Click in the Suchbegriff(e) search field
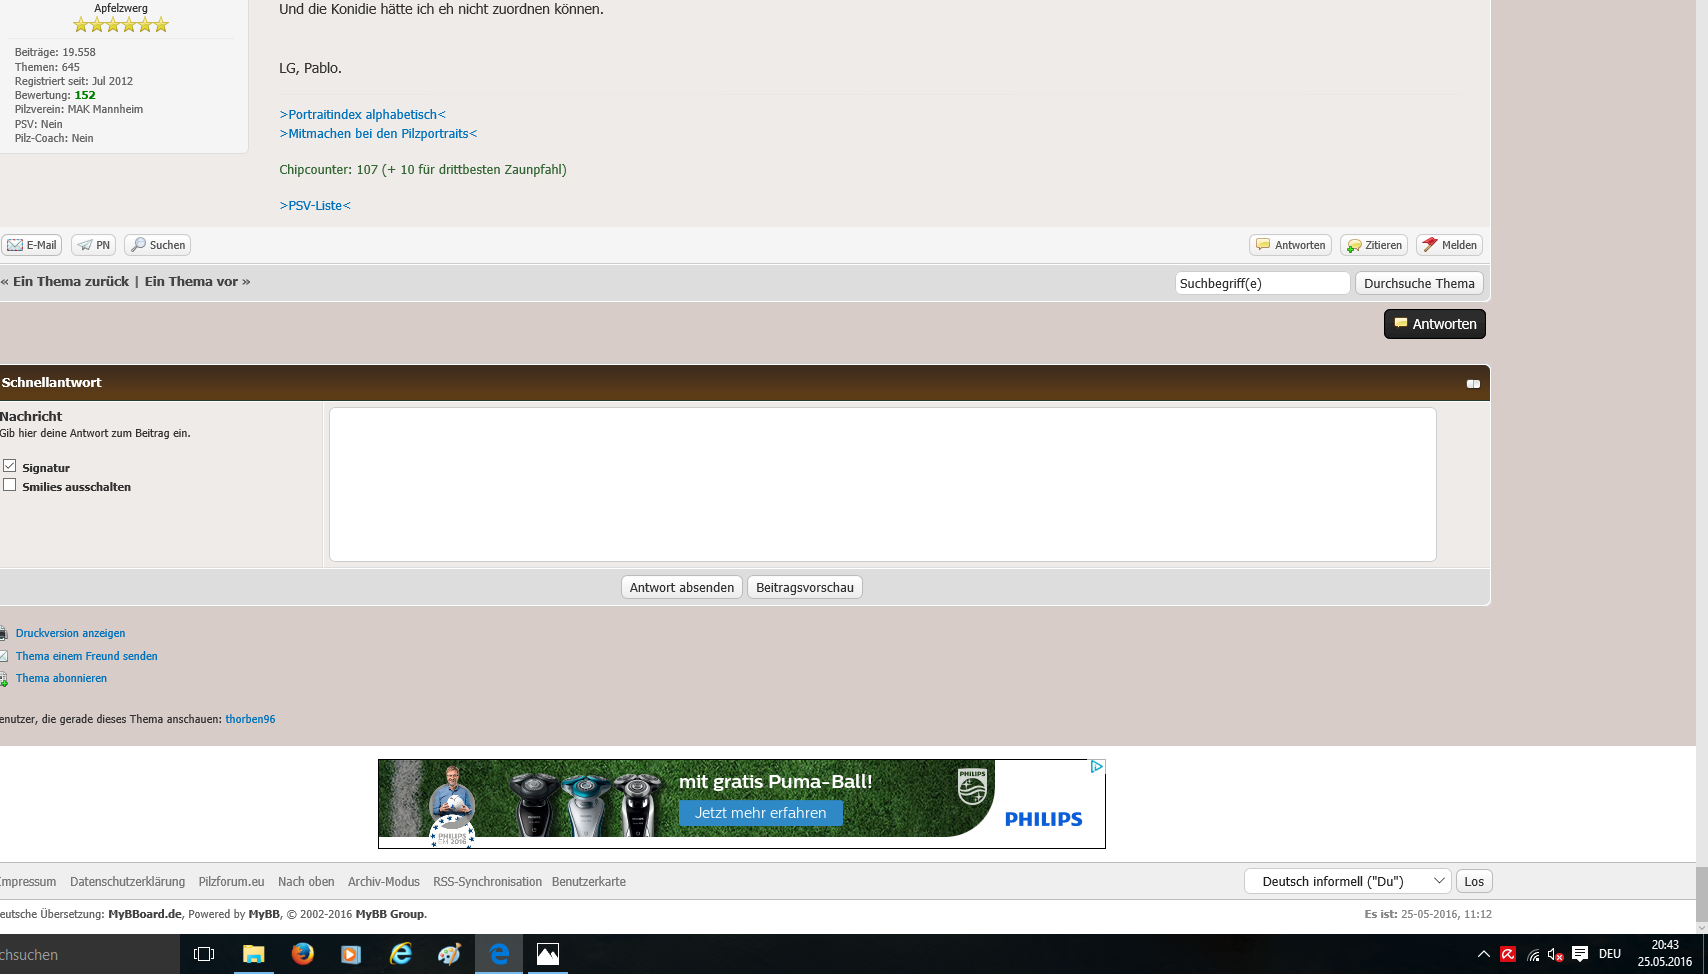This screenshot has height=974, width=1708. (1262, 284)
